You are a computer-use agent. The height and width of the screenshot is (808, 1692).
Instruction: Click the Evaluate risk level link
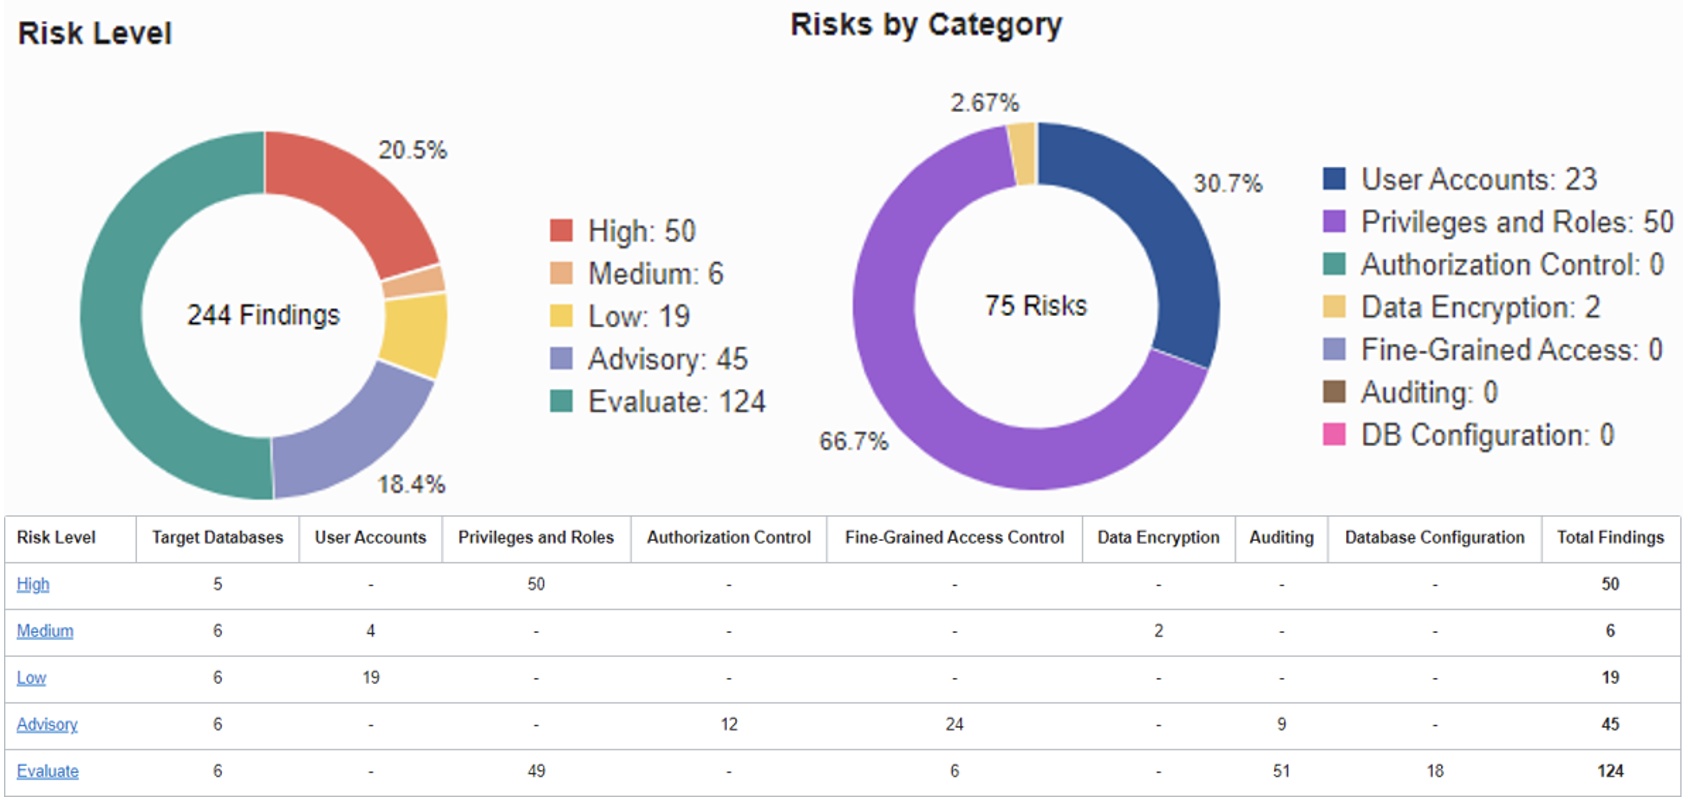[48, 771]
